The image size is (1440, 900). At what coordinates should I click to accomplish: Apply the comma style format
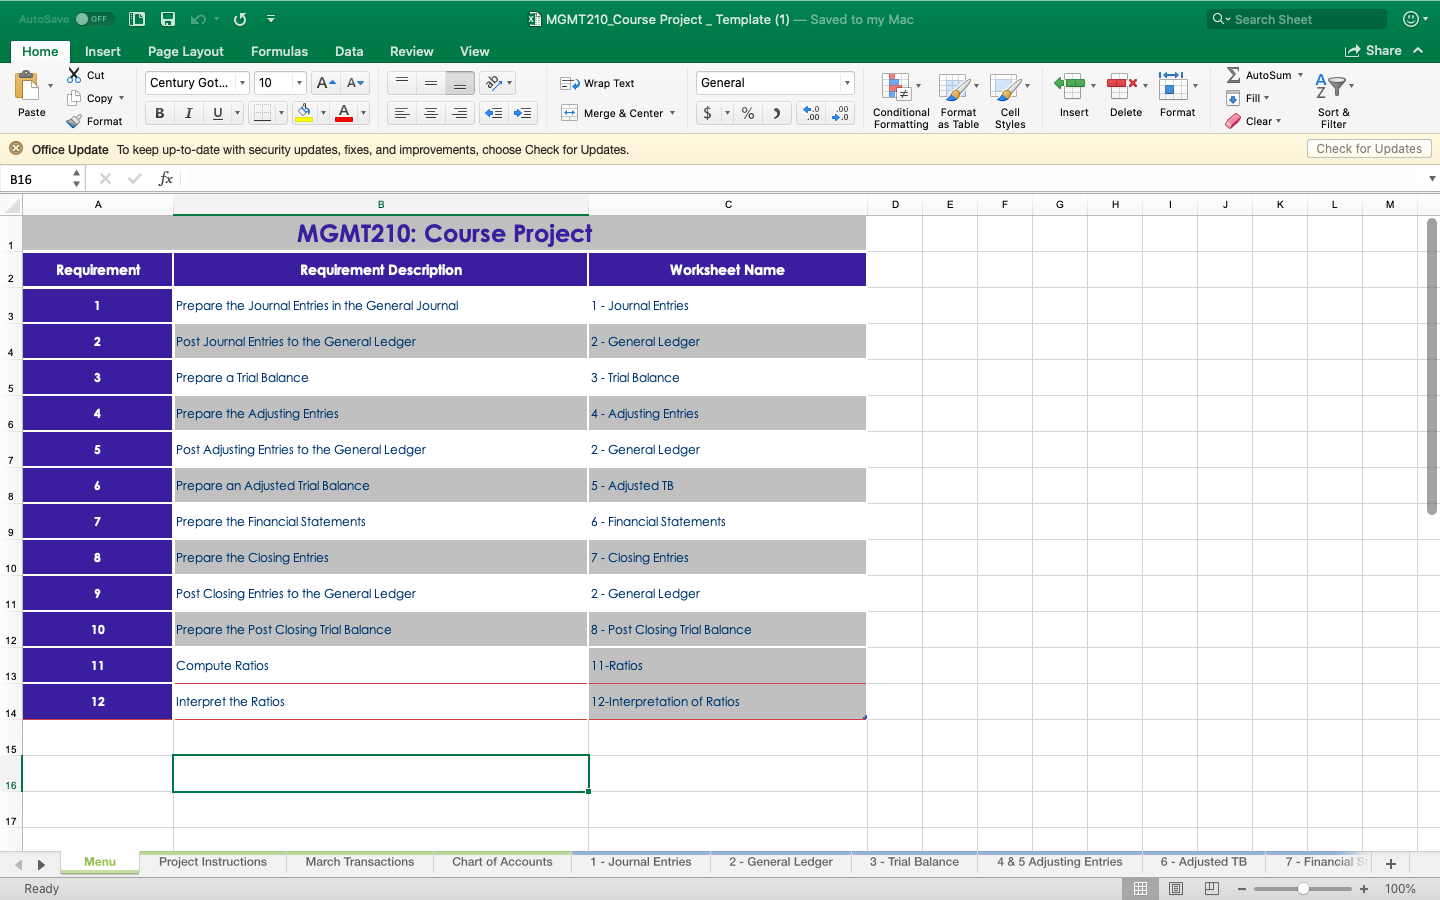click(777, 113)
